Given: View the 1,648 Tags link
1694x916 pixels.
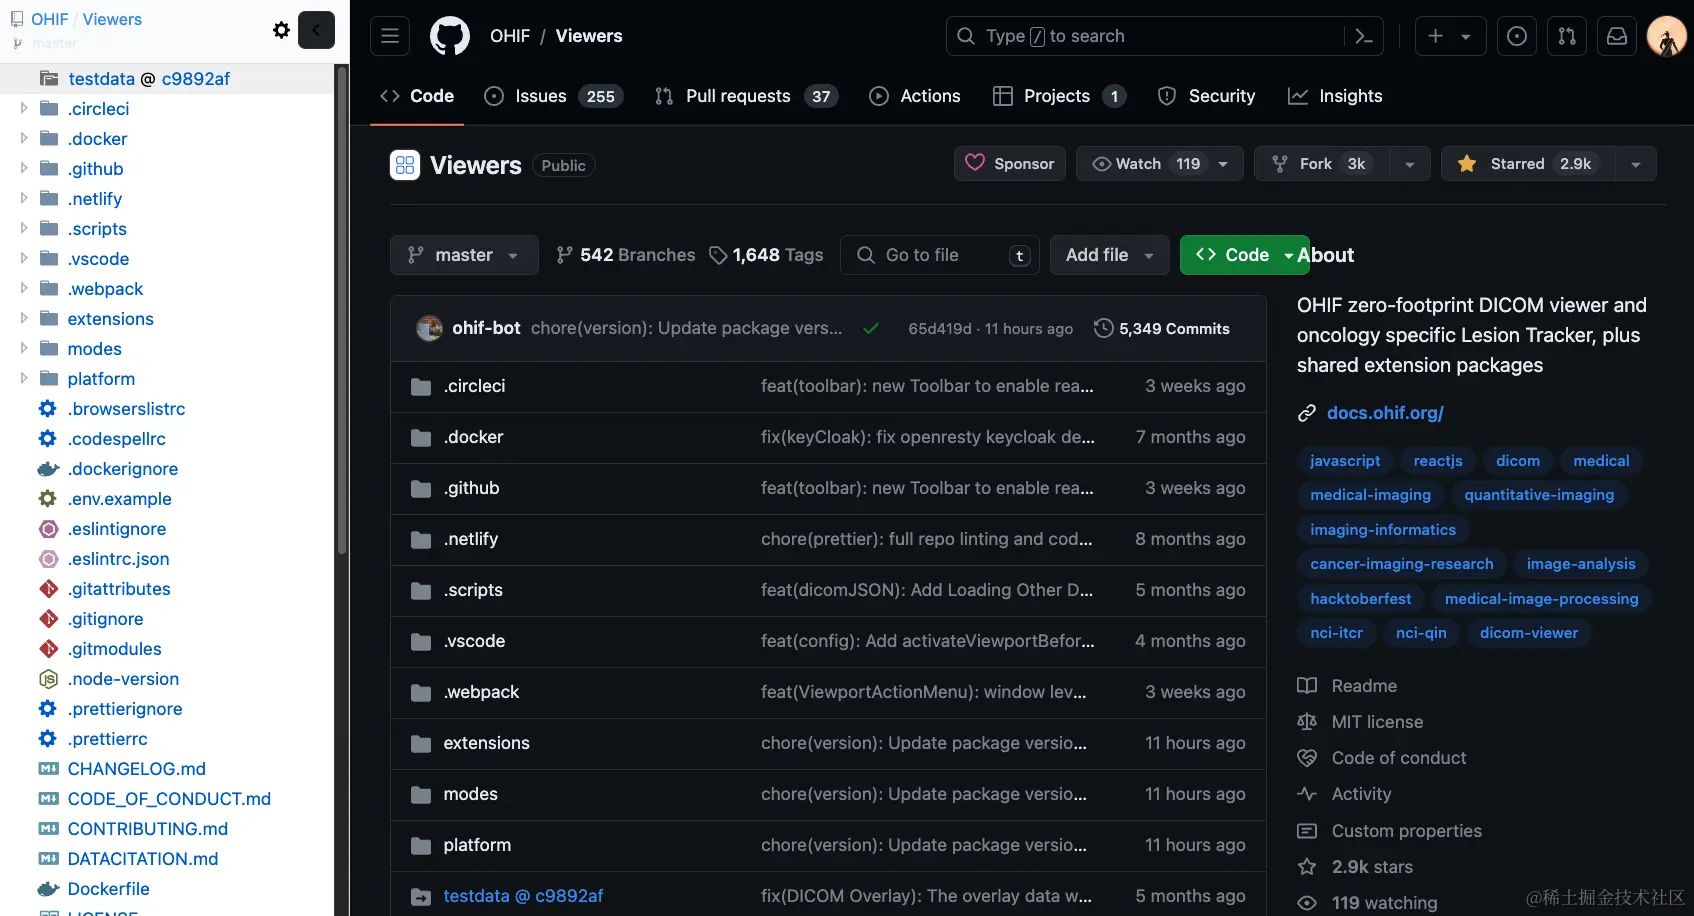Looking at the screenshot, I should click(766, 255).
